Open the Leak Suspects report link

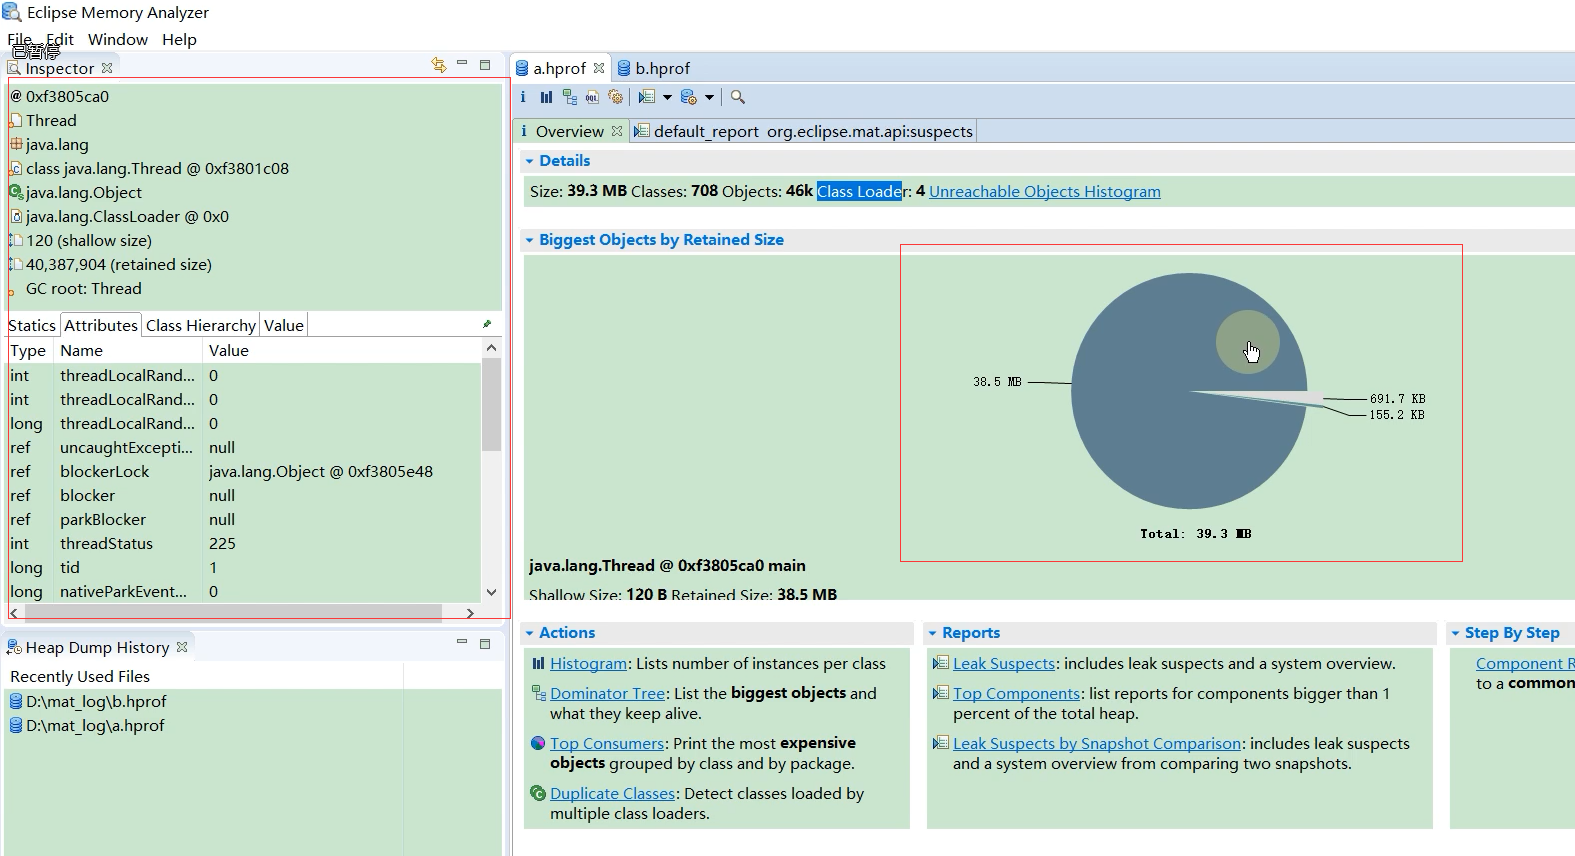[x=1004, y=663]
